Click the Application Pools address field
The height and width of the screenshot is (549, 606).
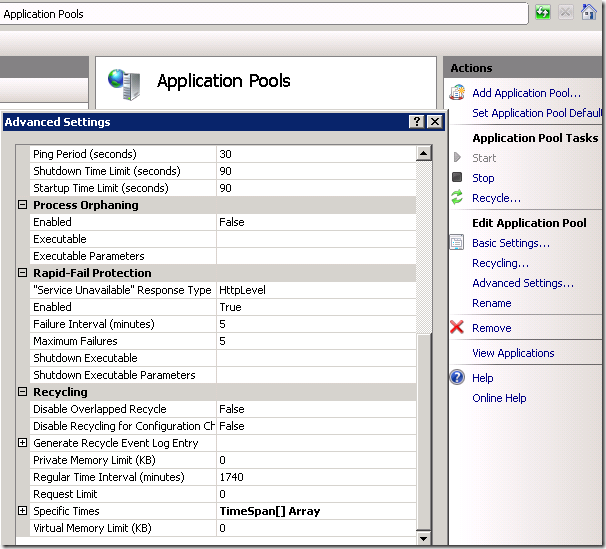tap(264, 14)
